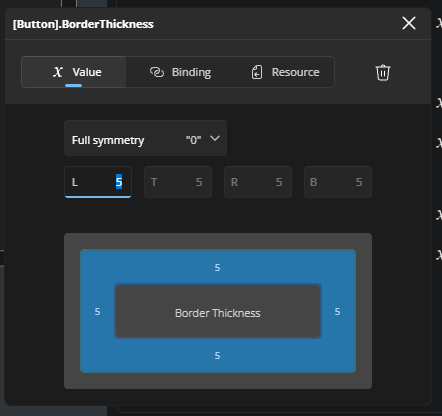Switch to the Value tab

pyautogui.click(x=74, y=72)
